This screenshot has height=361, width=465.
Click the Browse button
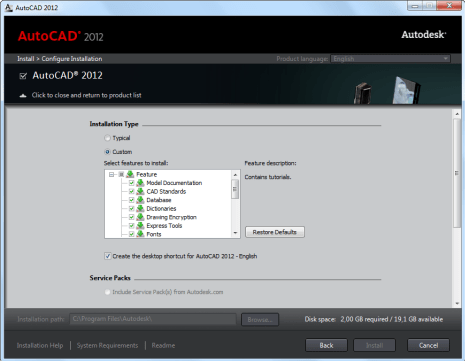coord(260,320)
